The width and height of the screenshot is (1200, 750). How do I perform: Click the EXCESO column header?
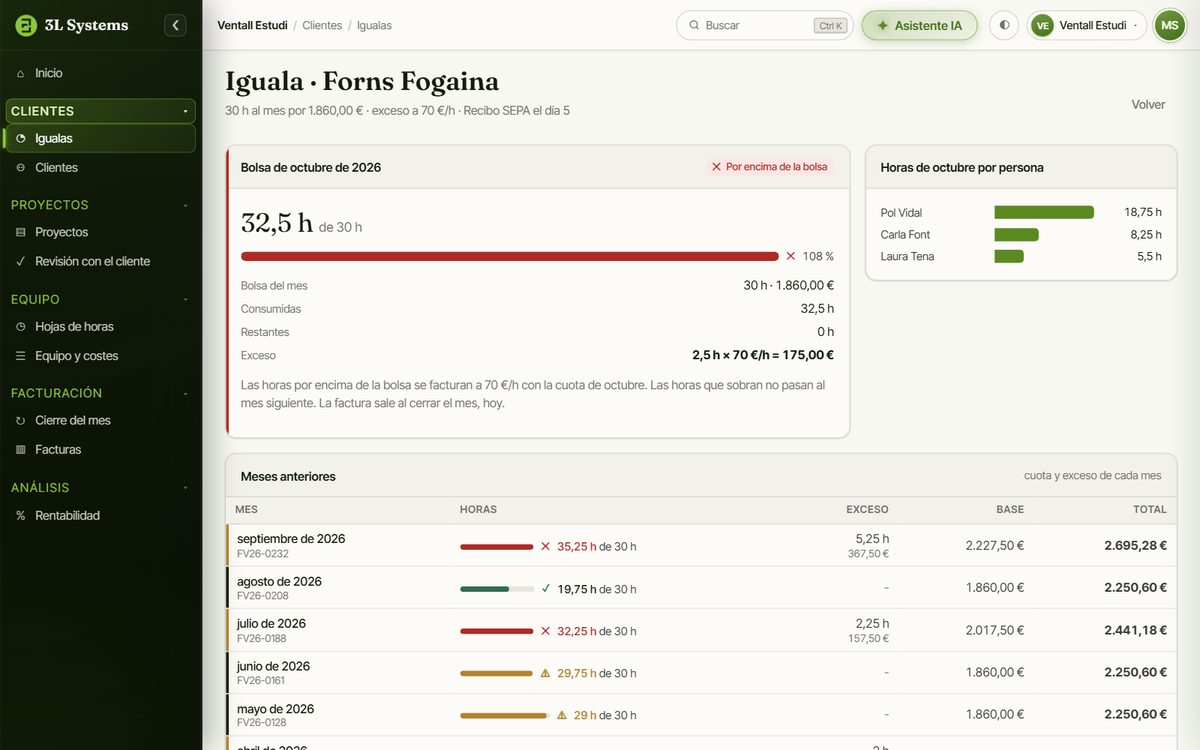coord(867,510)
